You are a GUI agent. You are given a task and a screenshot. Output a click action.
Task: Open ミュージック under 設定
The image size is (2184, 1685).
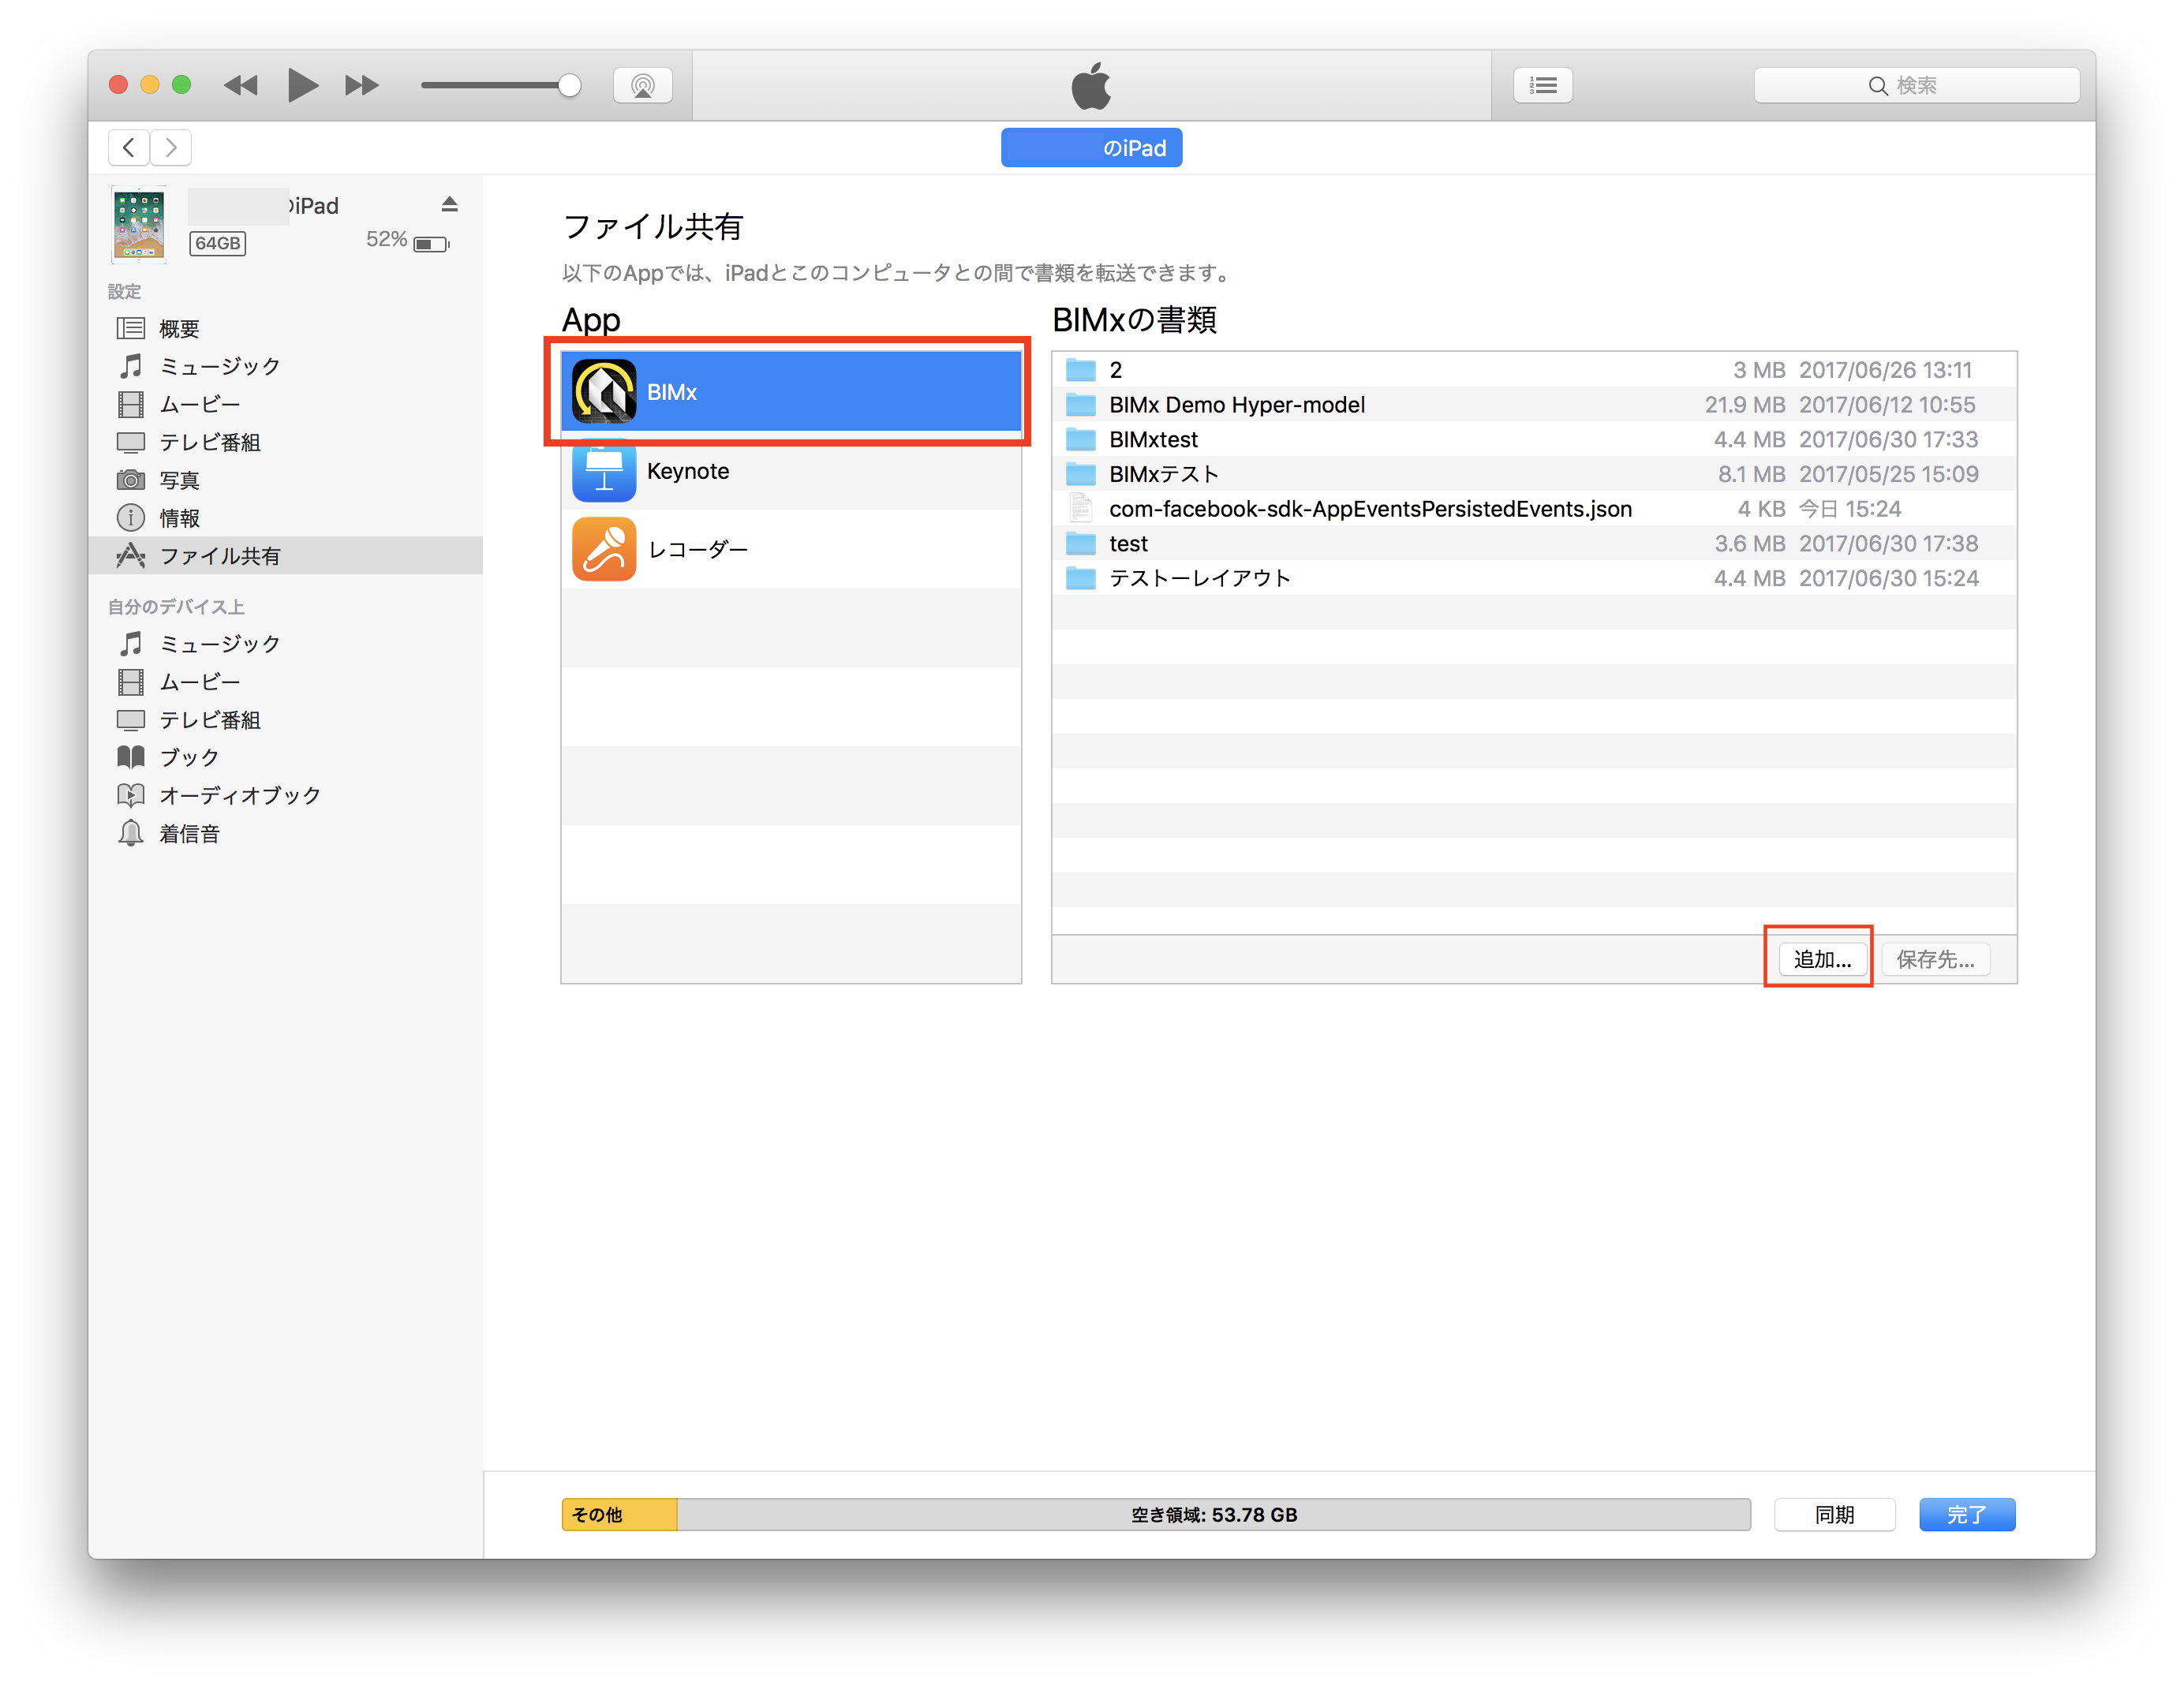285,366
